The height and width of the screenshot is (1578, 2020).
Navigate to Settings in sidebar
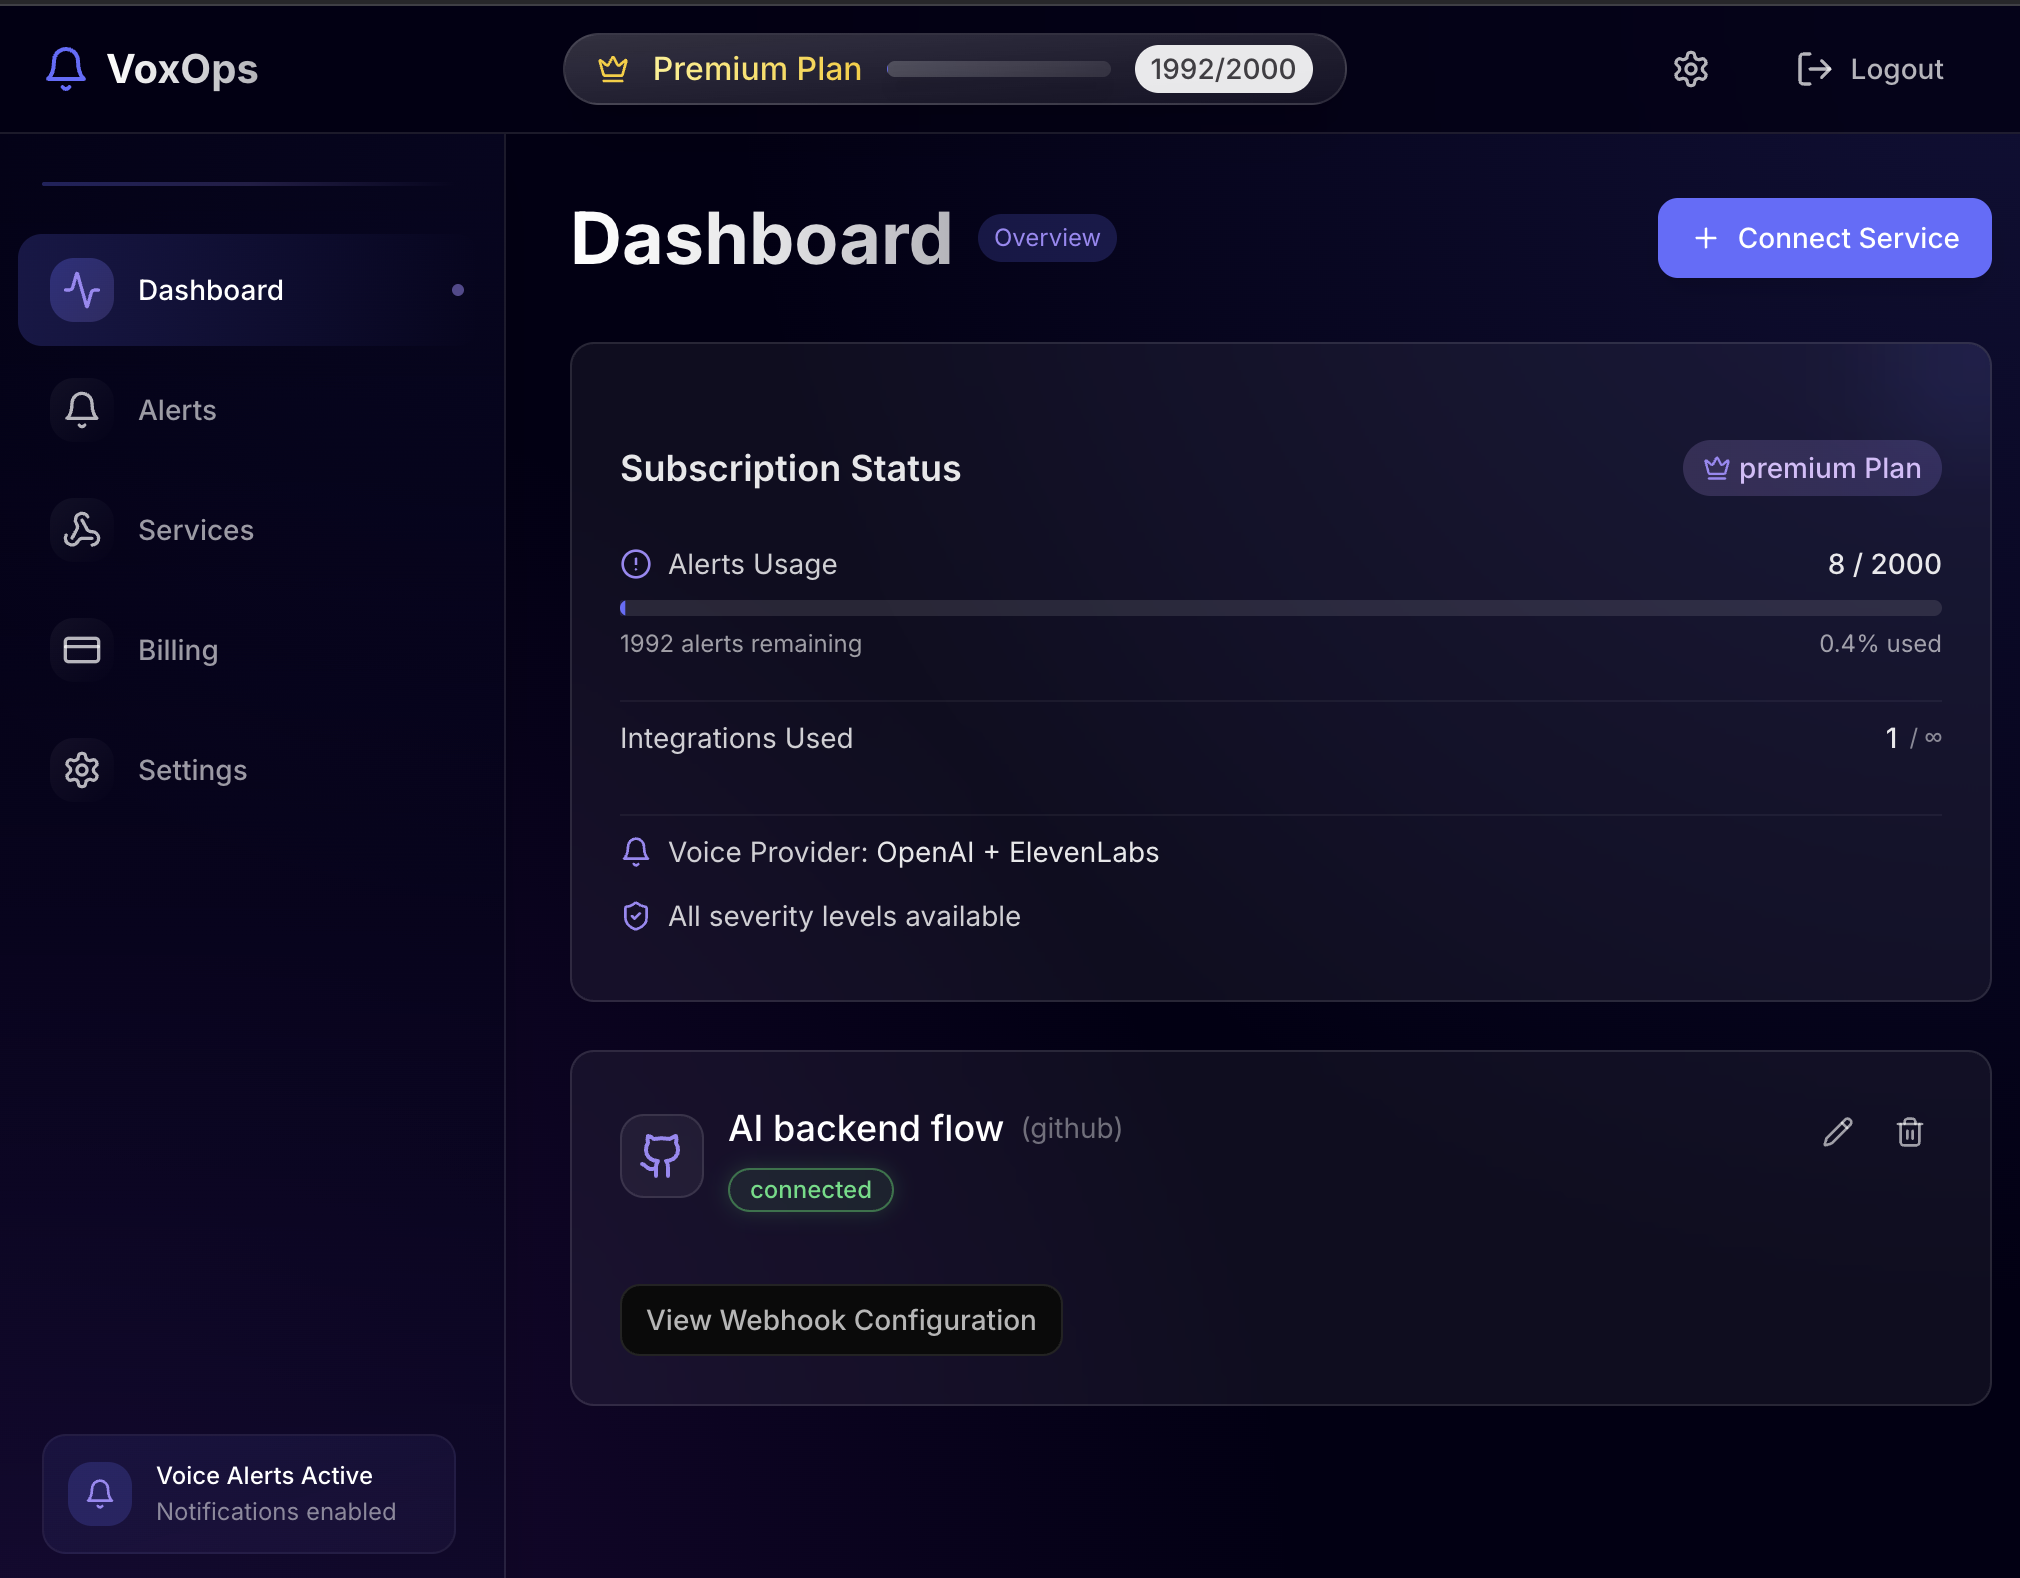tap(192, 770)
